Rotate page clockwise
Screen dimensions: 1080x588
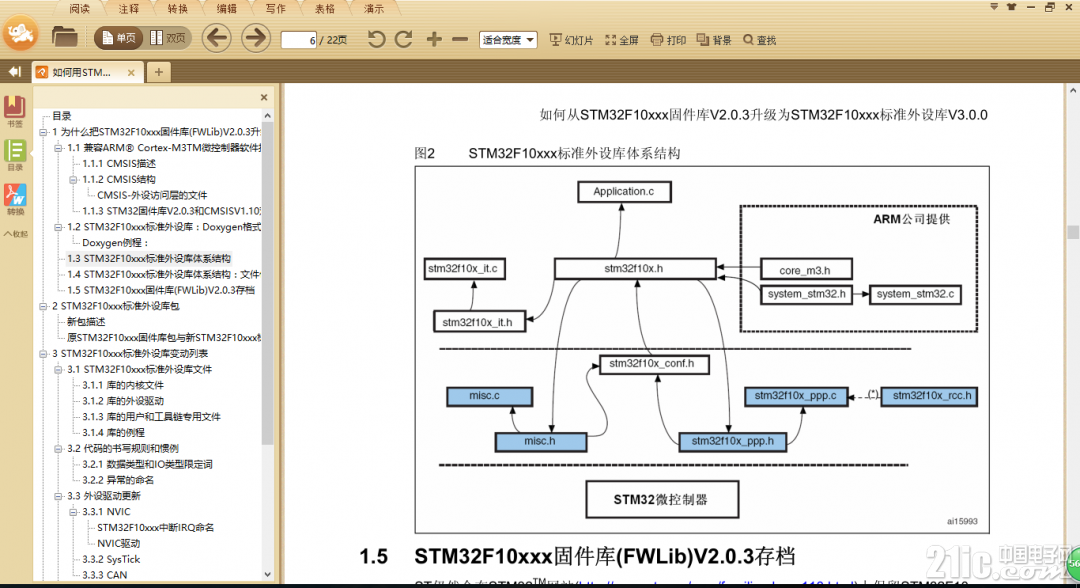click(404, 39)
